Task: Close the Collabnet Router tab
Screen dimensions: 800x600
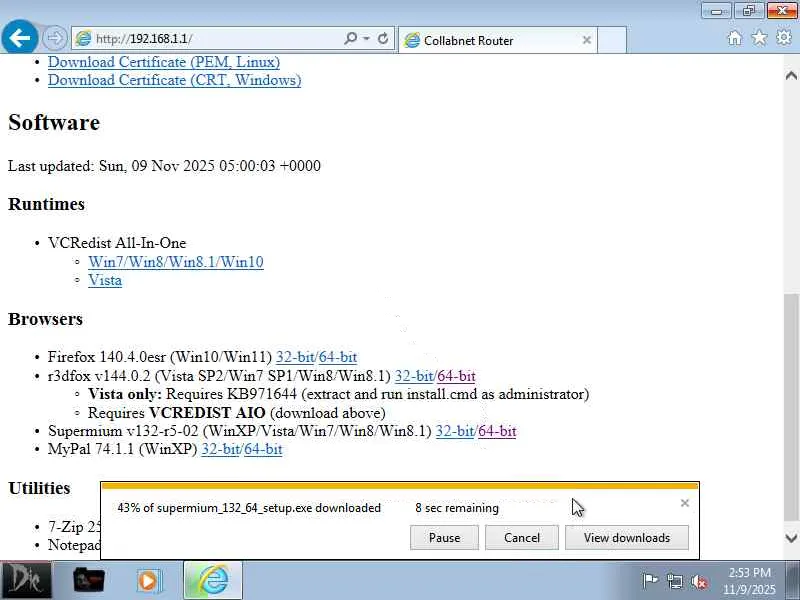Action: (x=587, y=40)
